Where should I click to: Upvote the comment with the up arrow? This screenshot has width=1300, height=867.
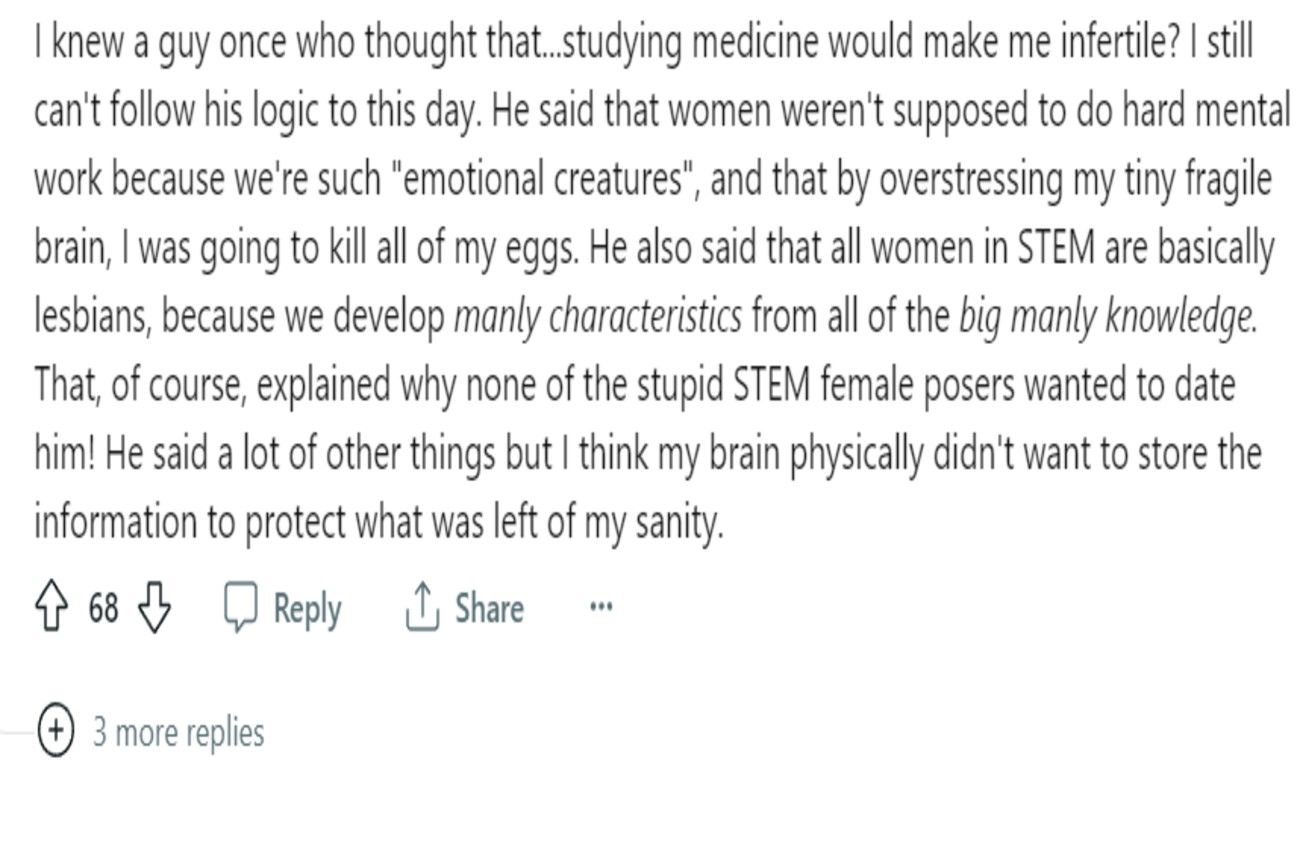[x=51, y=608]
